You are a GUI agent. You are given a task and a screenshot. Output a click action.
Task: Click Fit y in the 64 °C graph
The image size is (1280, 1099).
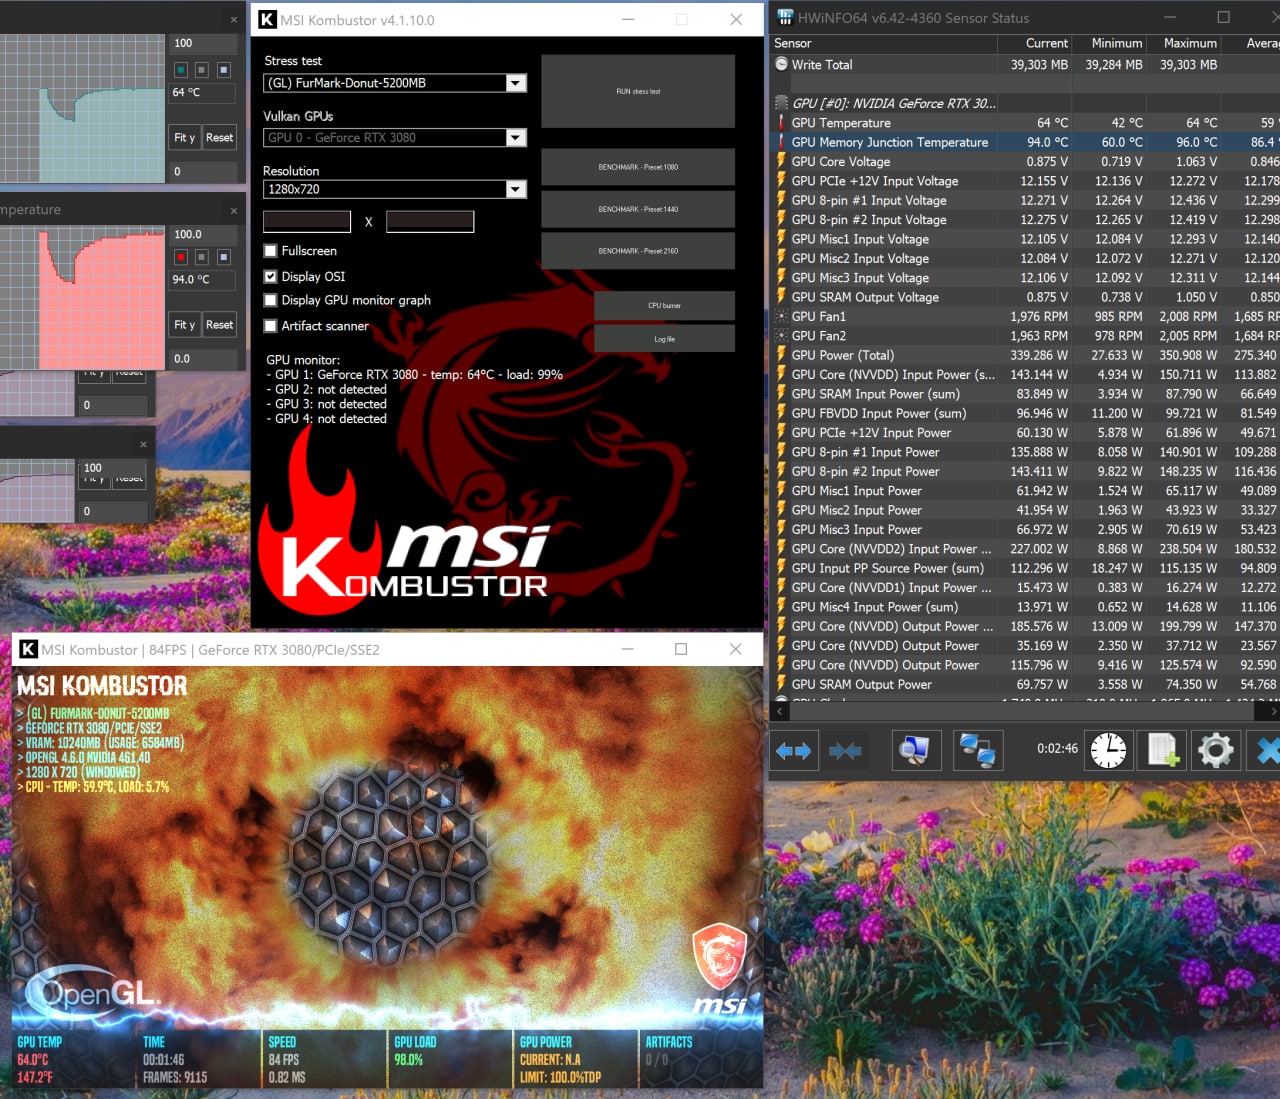tap(185, 138)
